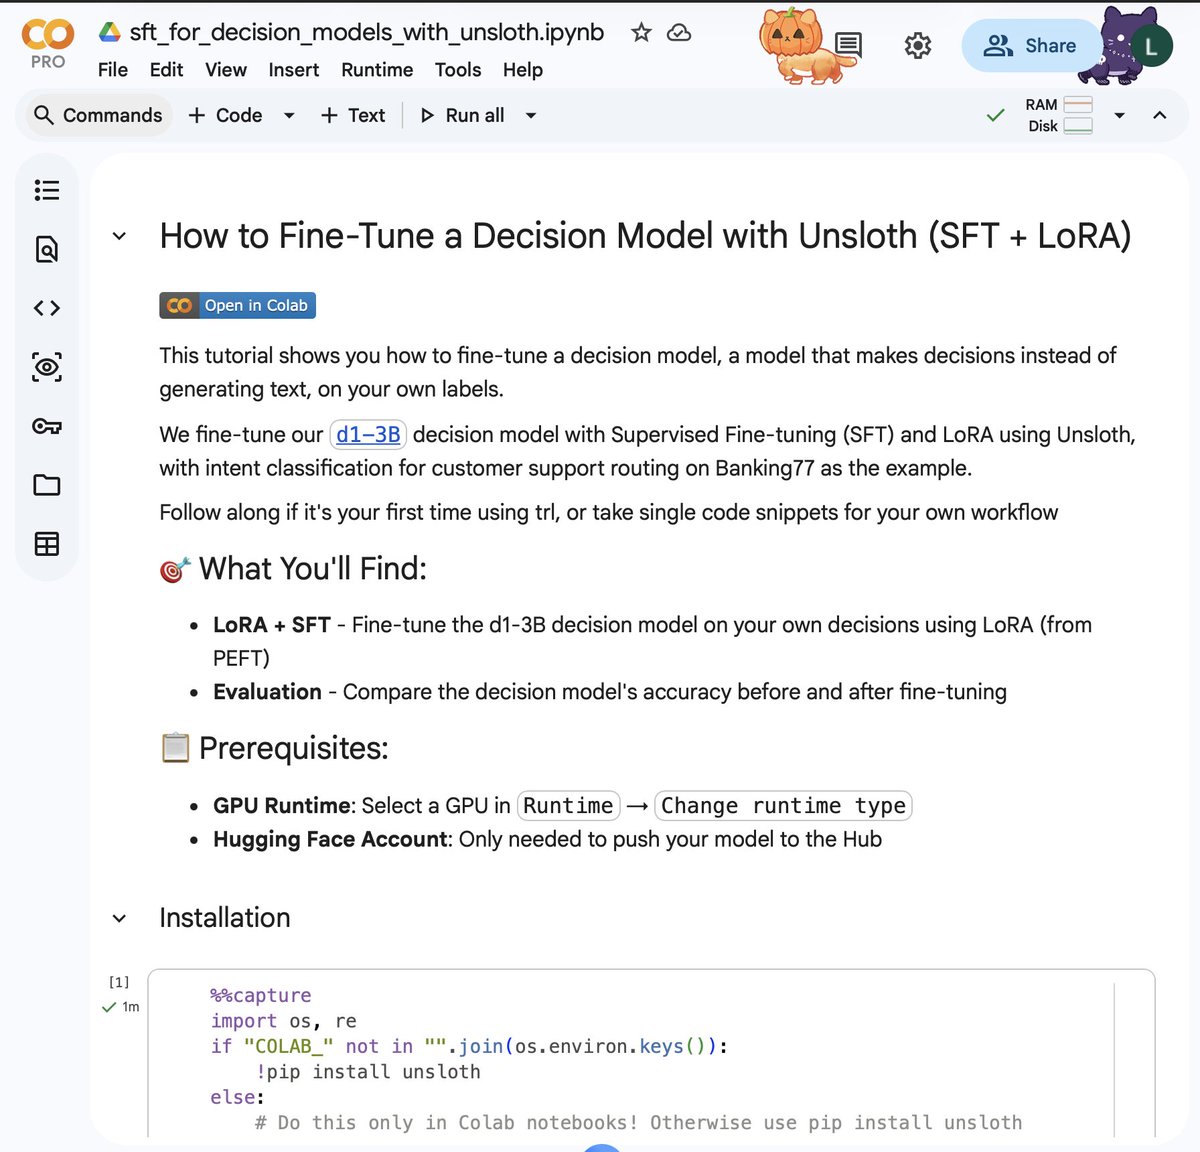Viewport: 1200px width, 1152px height.
Task: Click the main title heading text
Action: point(645,236)
